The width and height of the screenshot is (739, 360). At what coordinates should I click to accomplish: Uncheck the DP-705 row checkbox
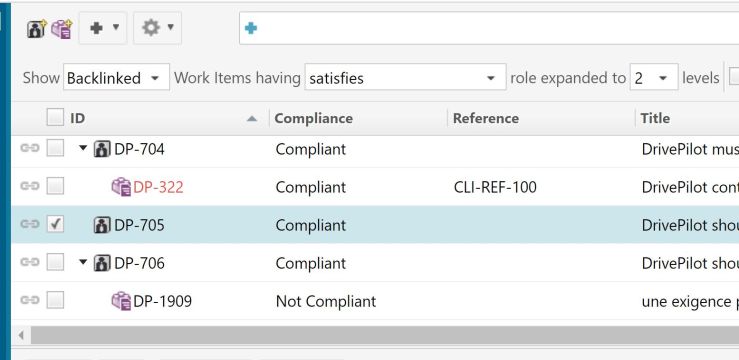55,224
